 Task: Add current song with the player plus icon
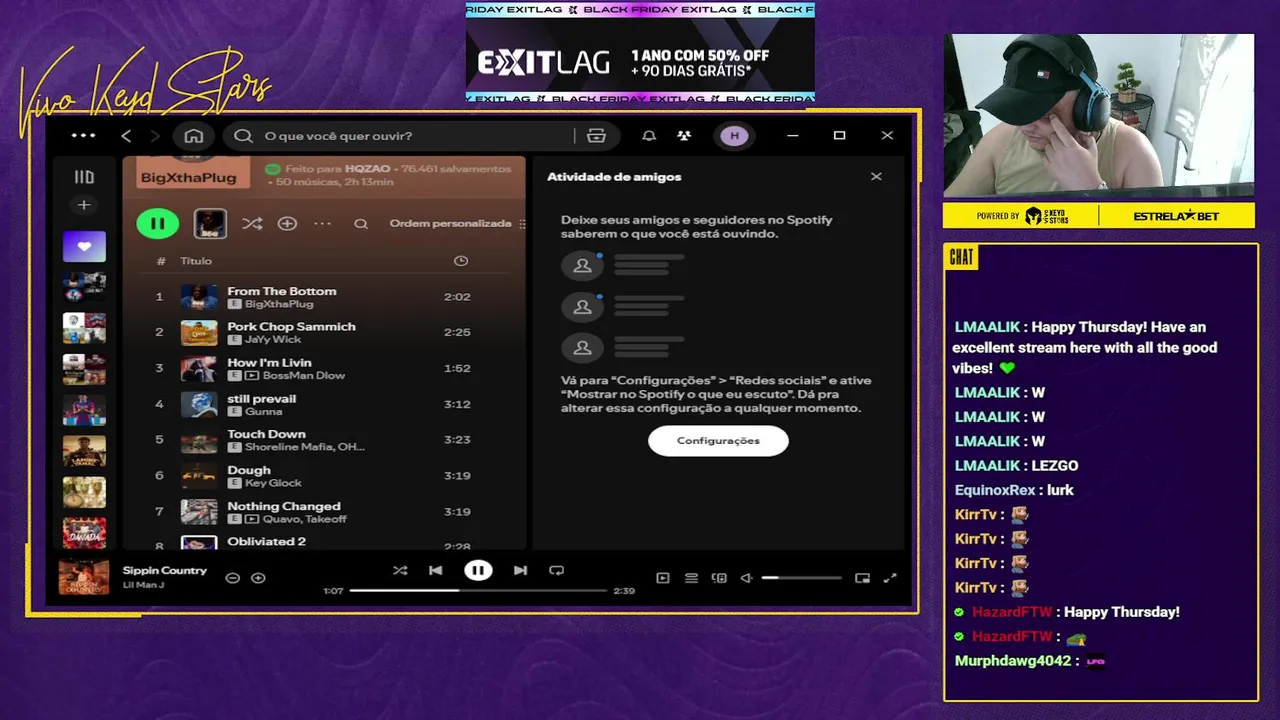[258, 578]
